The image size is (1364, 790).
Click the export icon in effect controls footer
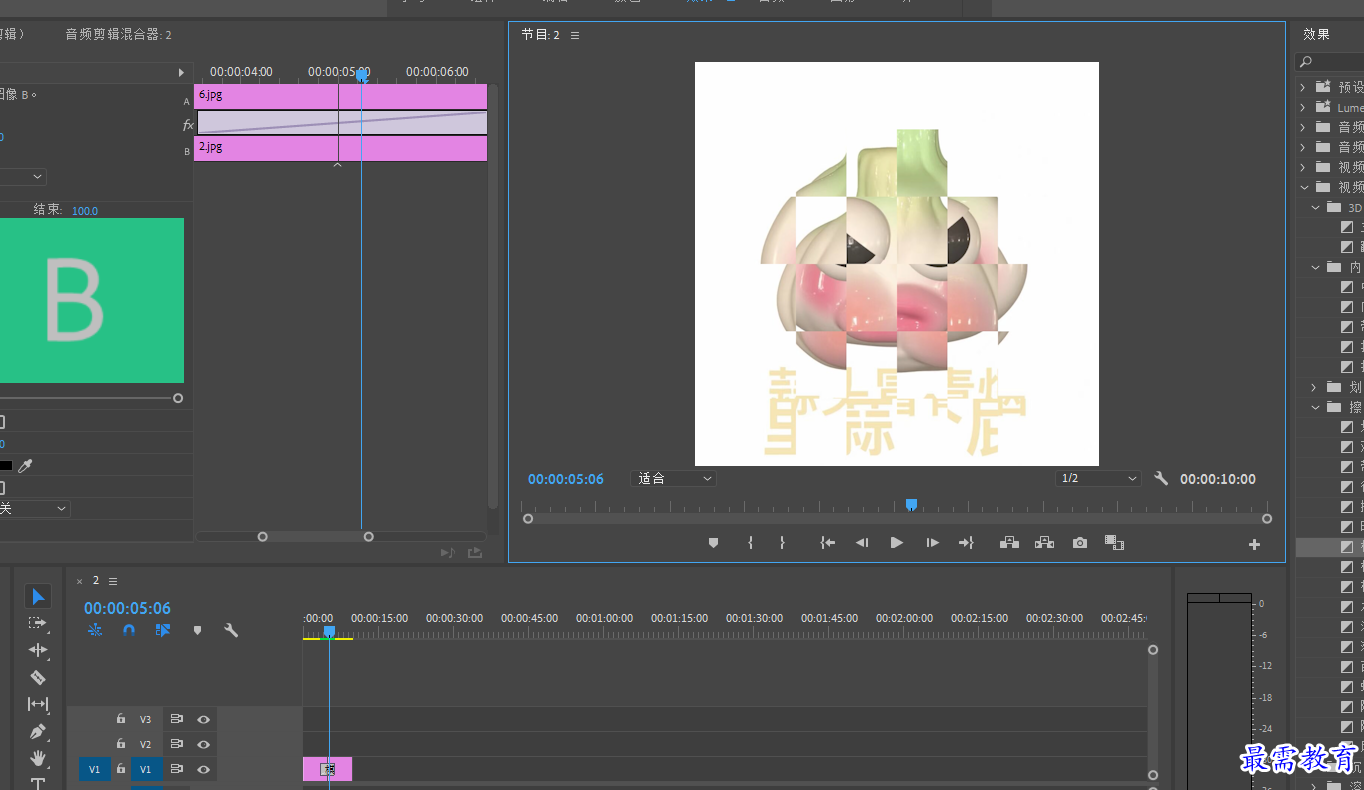pos(475,552)
